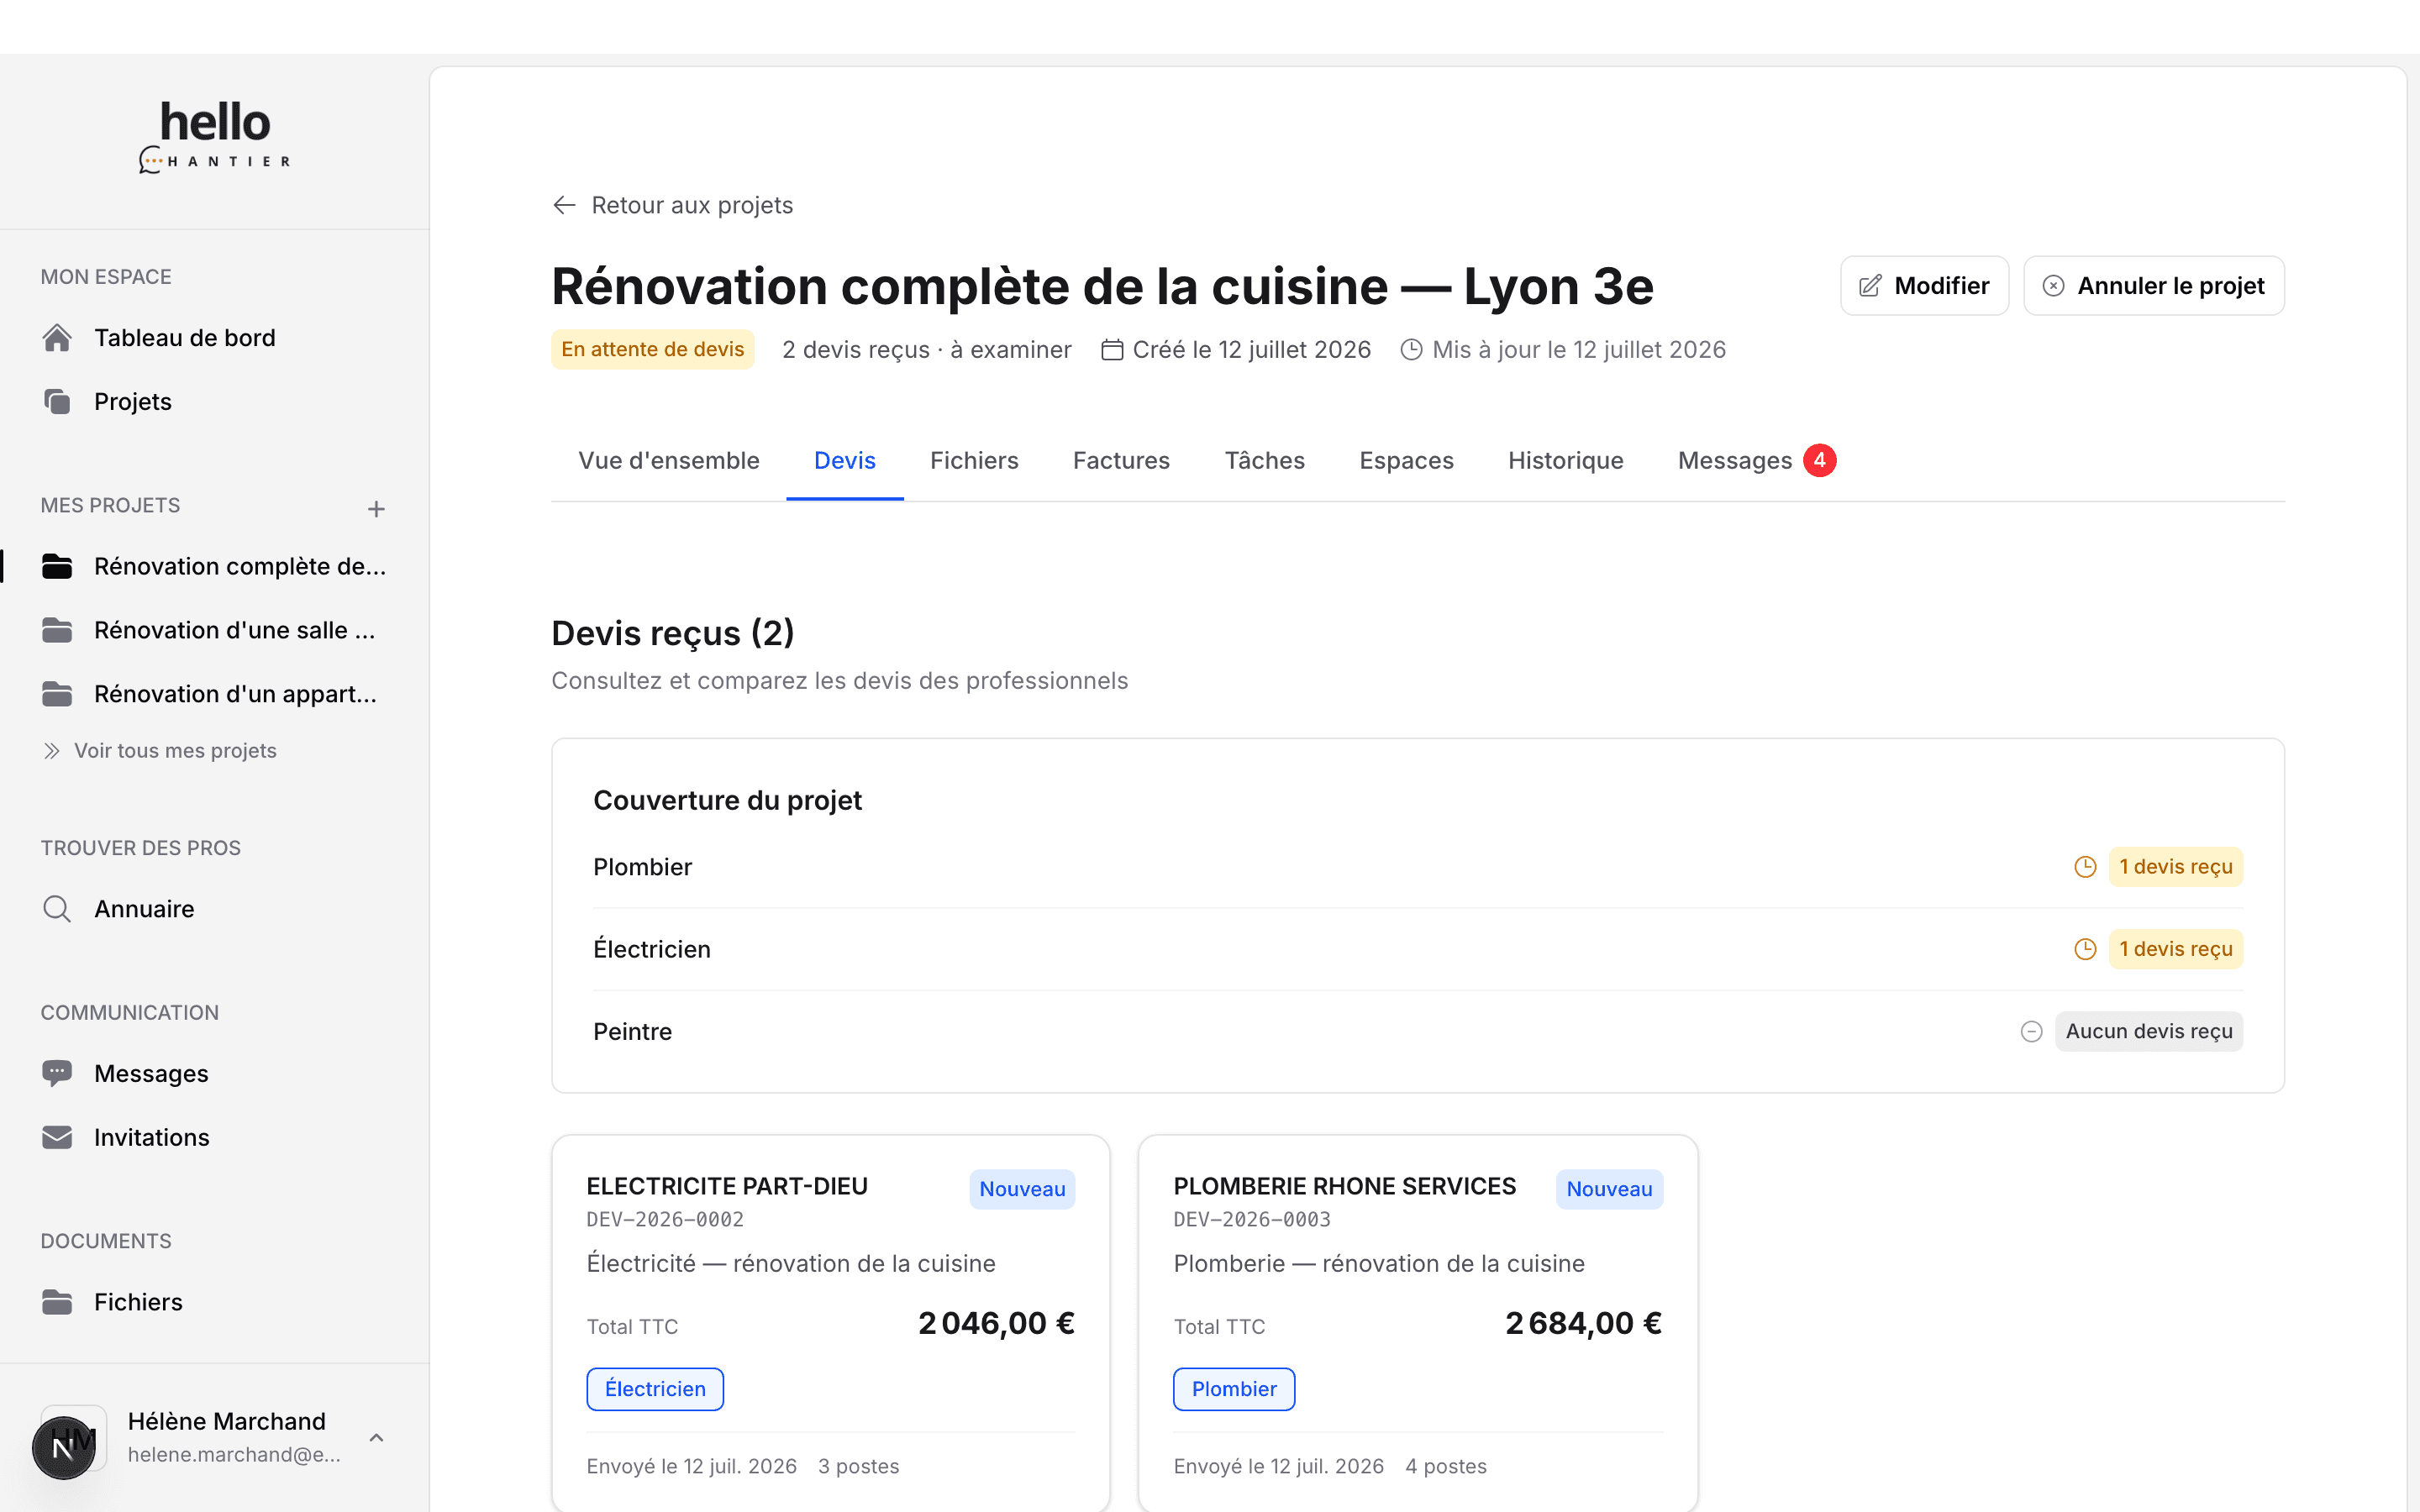Open sidebar Messages under Communication
This screenshot has height=1512, width=2420.
pos(214,1074)
